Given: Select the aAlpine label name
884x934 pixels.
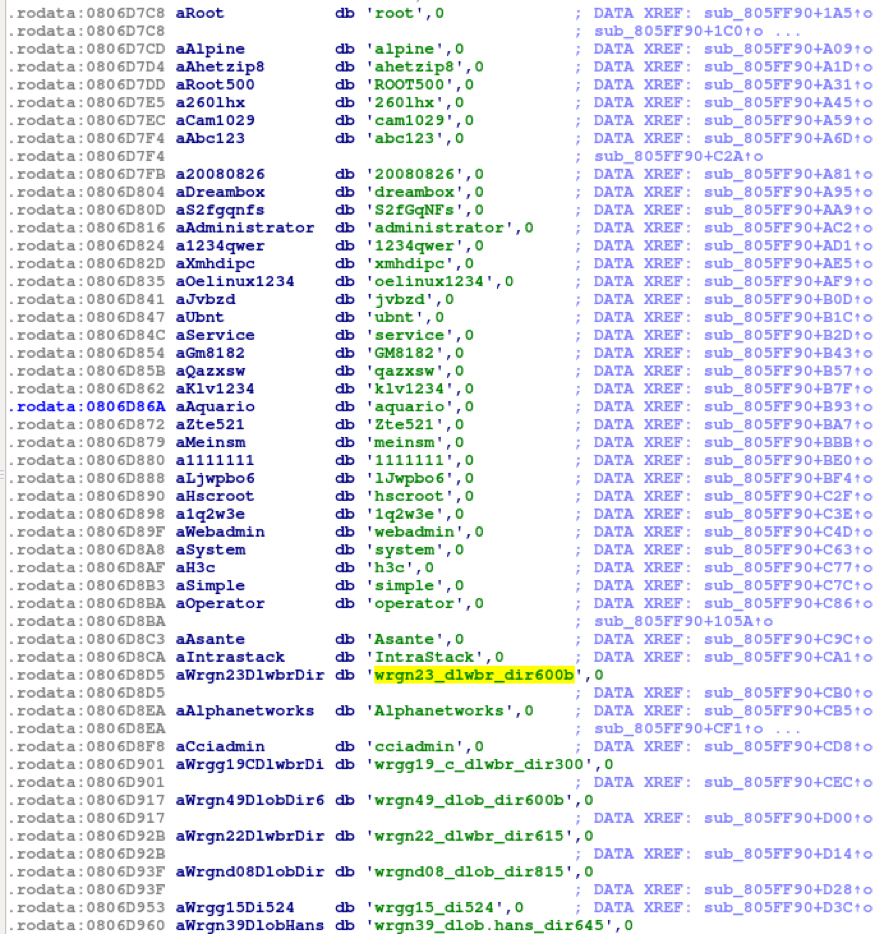Looking at the screenshot, I should [210, 49].
